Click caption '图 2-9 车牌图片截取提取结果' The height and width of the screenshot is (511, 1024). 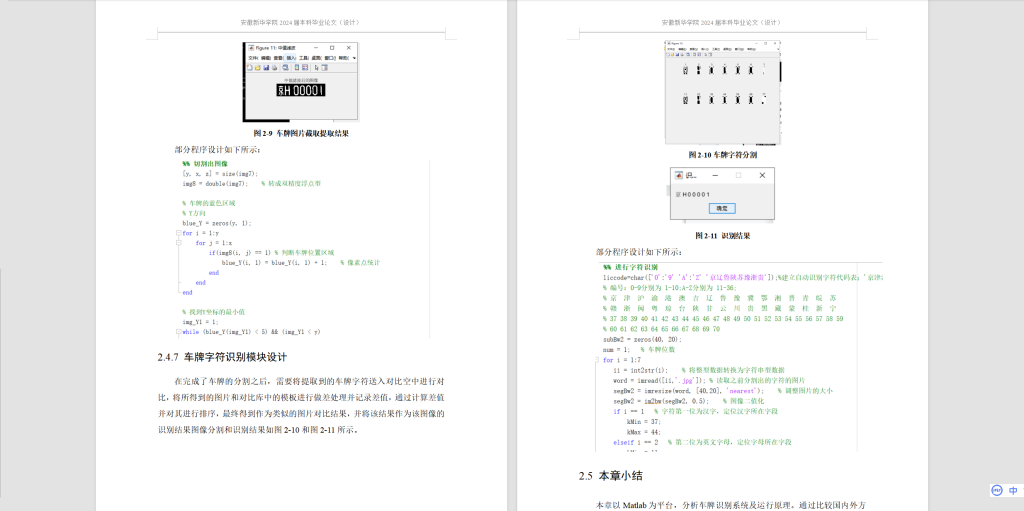(301, 133)
